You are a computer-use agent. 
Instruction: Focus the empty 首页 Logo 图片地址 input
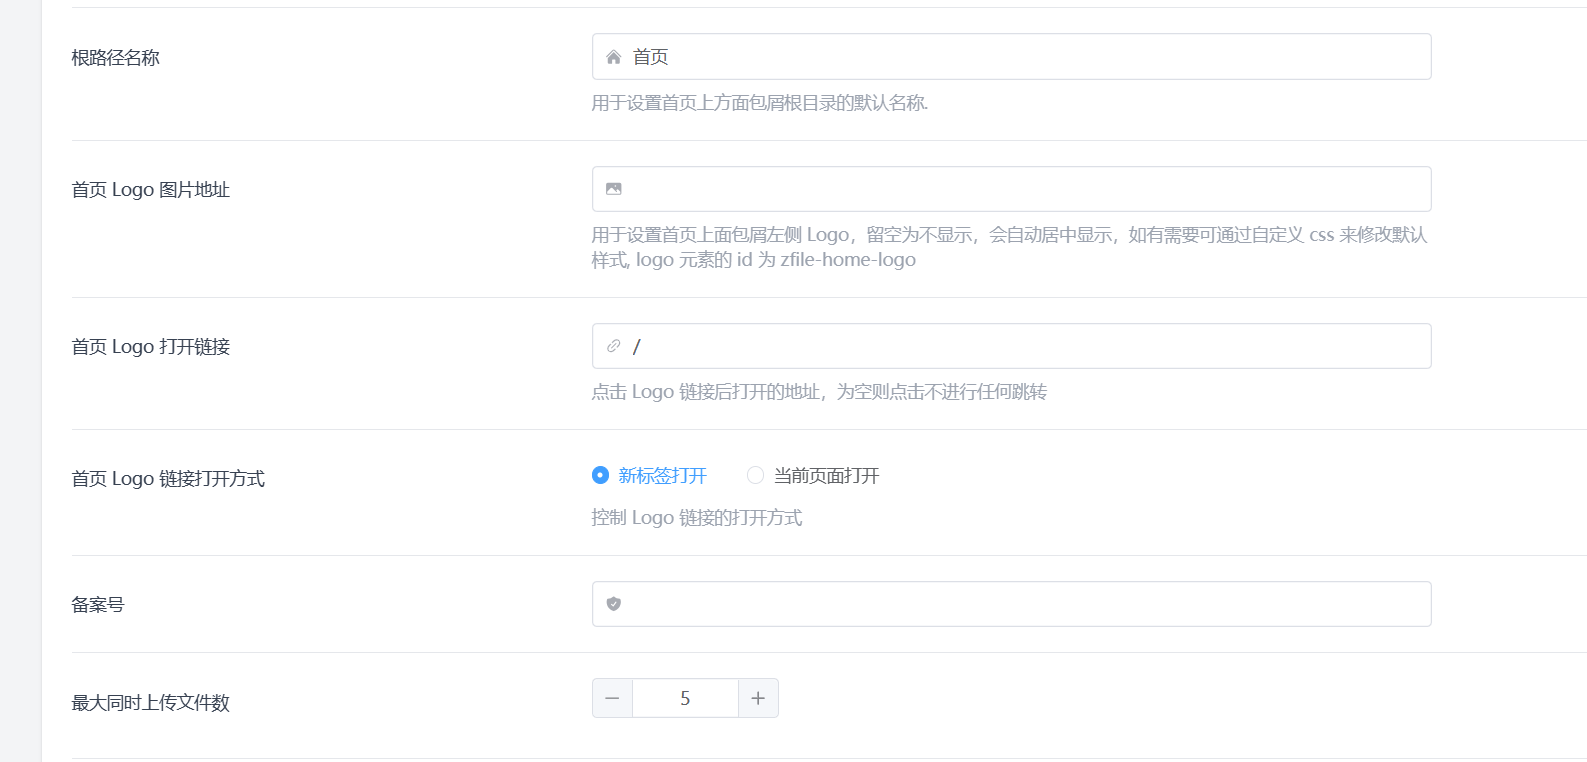point(1020,189)
